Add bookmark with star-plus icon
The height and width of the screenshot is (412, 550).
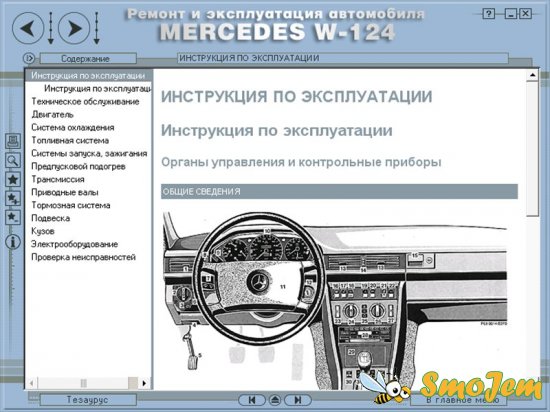coord(13,198)
